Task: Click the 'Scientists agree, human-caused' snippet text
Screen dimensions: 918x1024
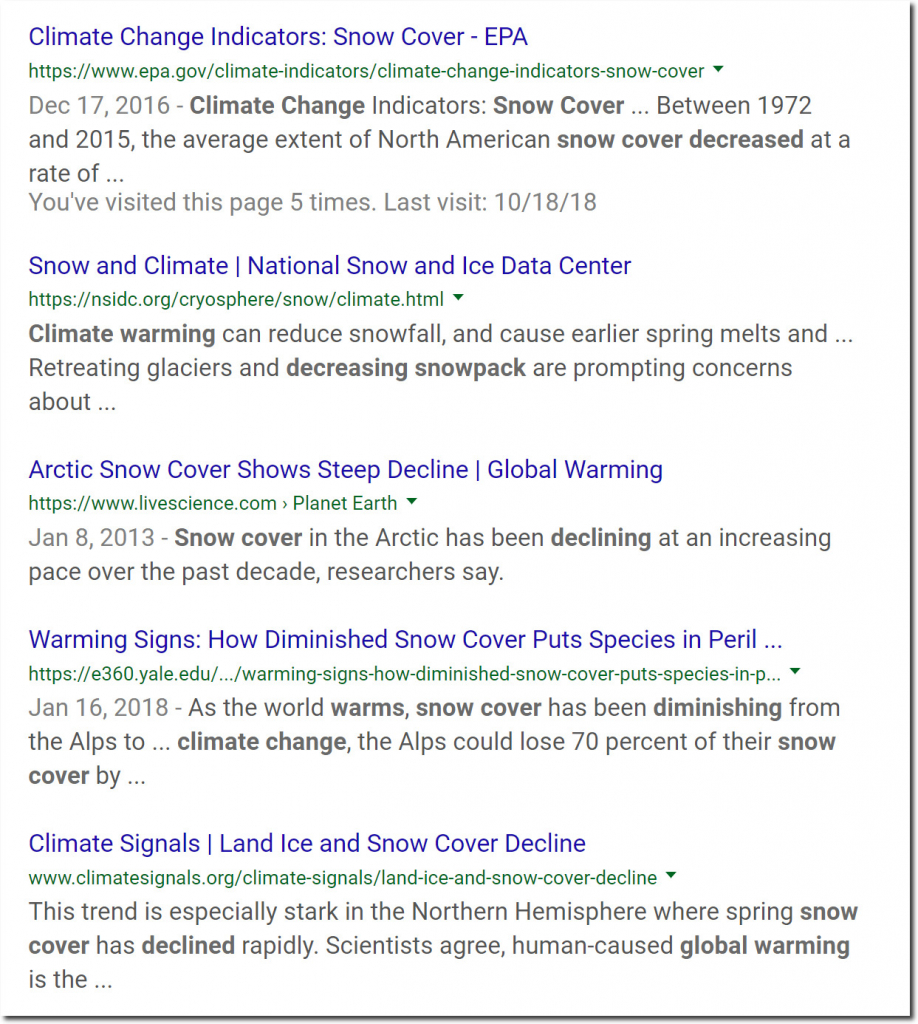Action: point(499,946)
